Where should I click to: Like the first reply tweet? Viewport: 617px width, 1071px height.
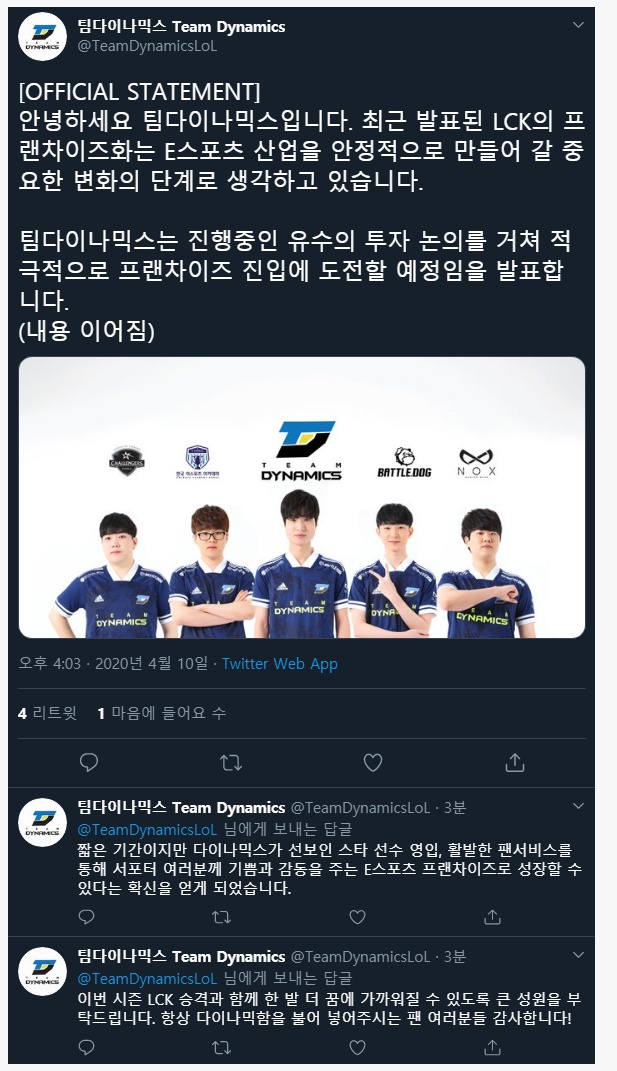(357, 917)
